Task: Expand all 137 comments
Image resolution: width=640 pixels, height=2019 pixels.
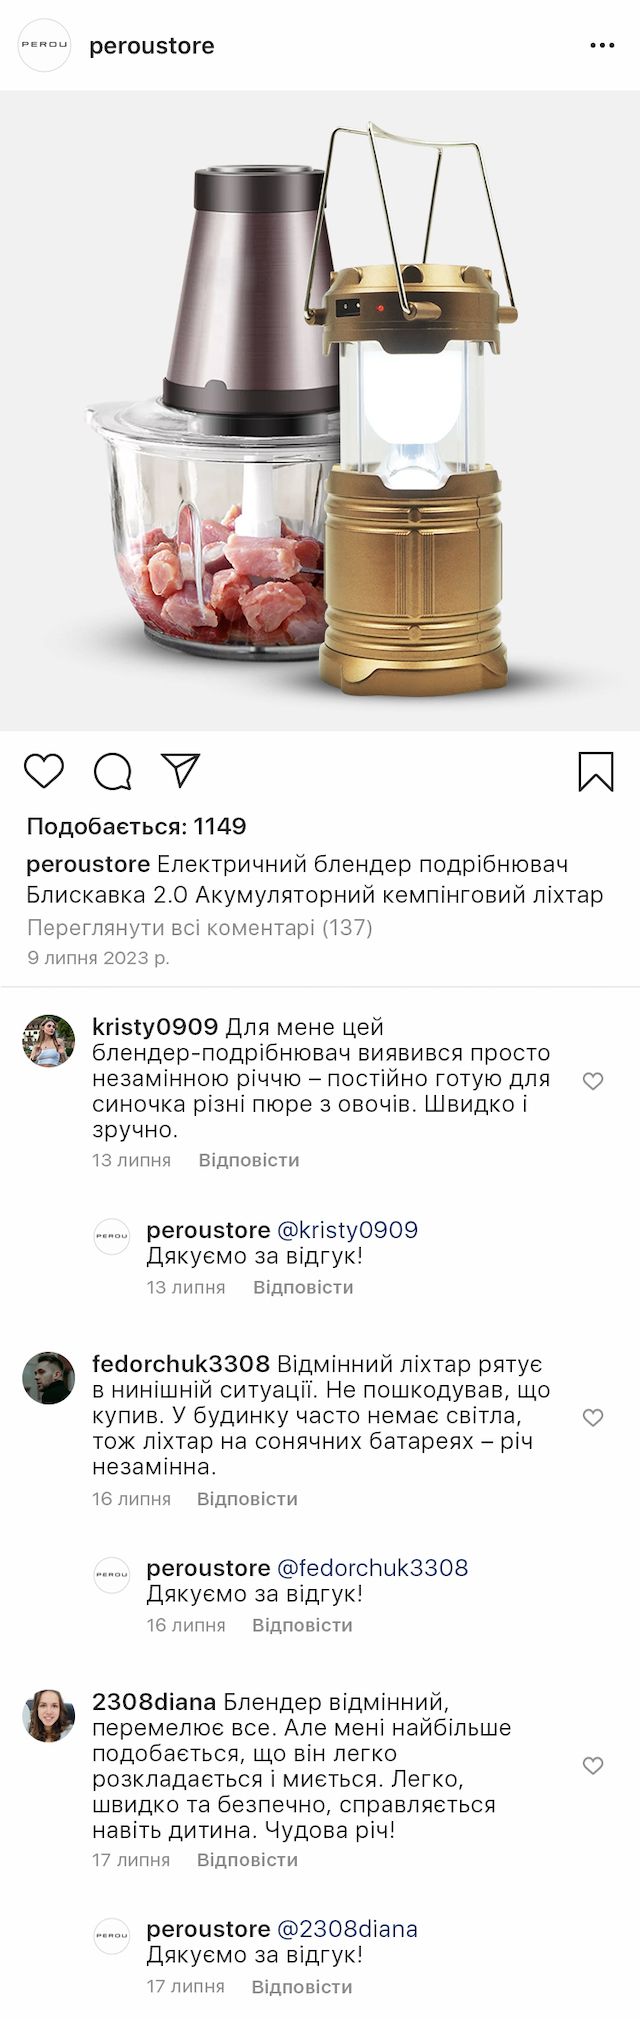Action: coord(200,927)
